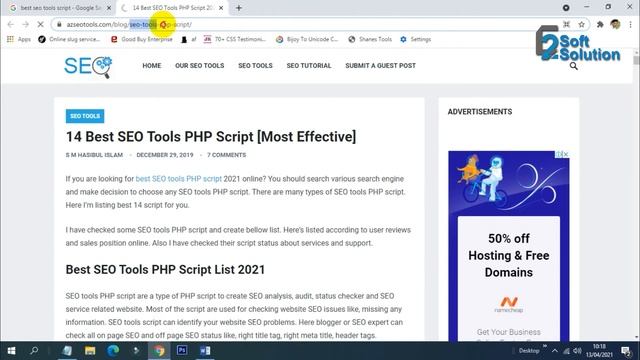This screenshot has height=360, width=640.
Task: Close the Google search tab
Action: [x=109, y=8]
